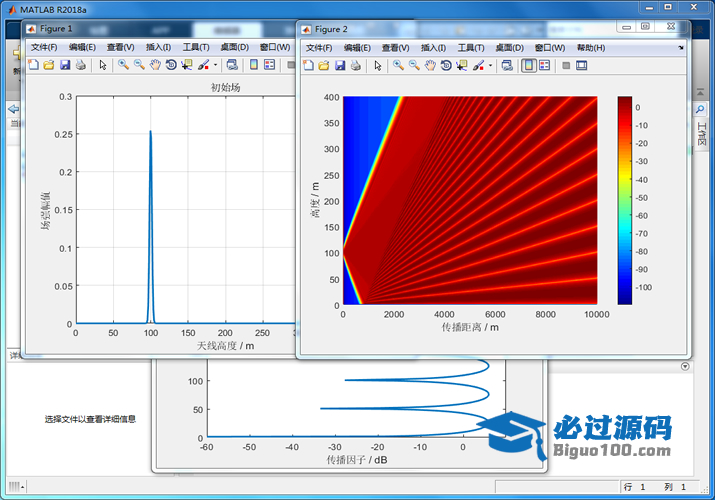Toggle Edit Plot arrow in Figure 1
The image size is (715, 500).
tap(103, 65)
